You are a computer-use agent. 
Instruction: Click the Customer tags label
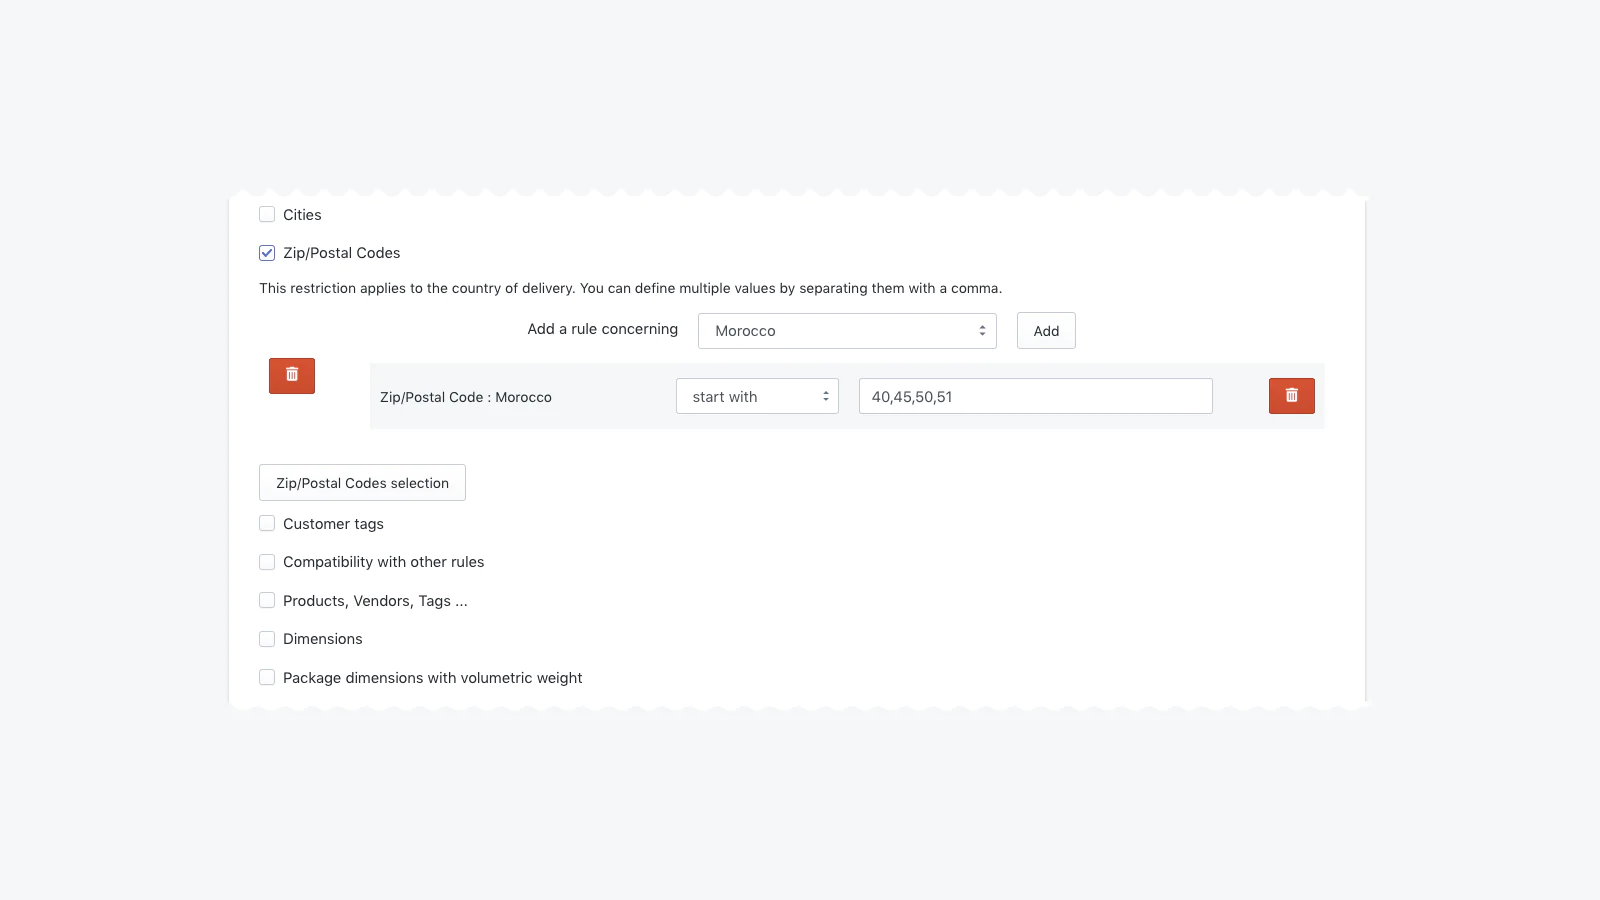(333, 524)
